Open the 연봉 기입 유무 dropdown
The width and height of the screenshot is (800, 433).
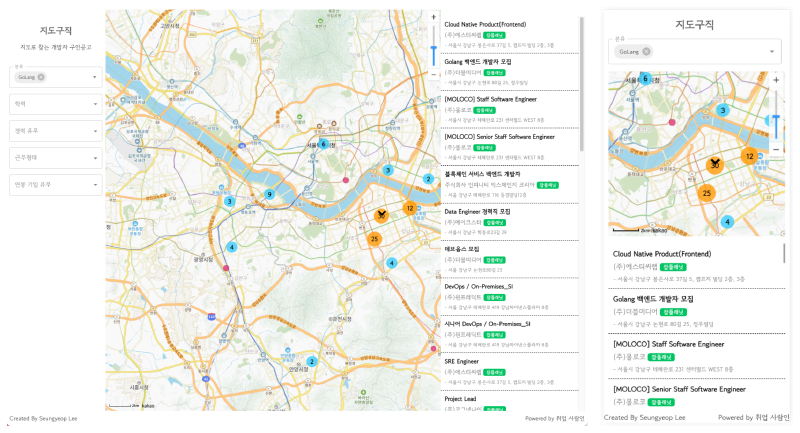point(55,185)
